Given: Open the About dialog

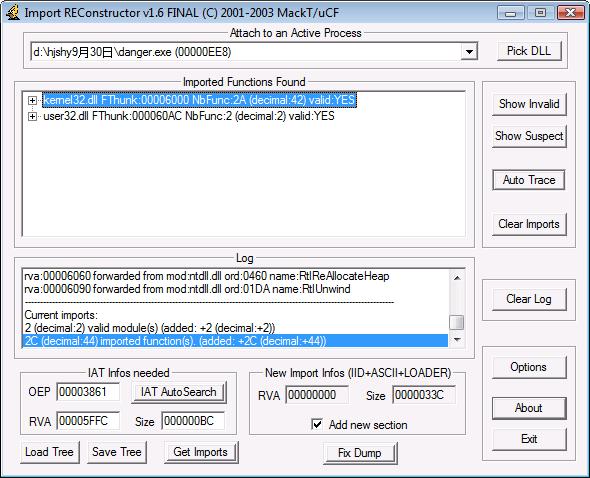Looking at the screenshot, I should (529, 408).
